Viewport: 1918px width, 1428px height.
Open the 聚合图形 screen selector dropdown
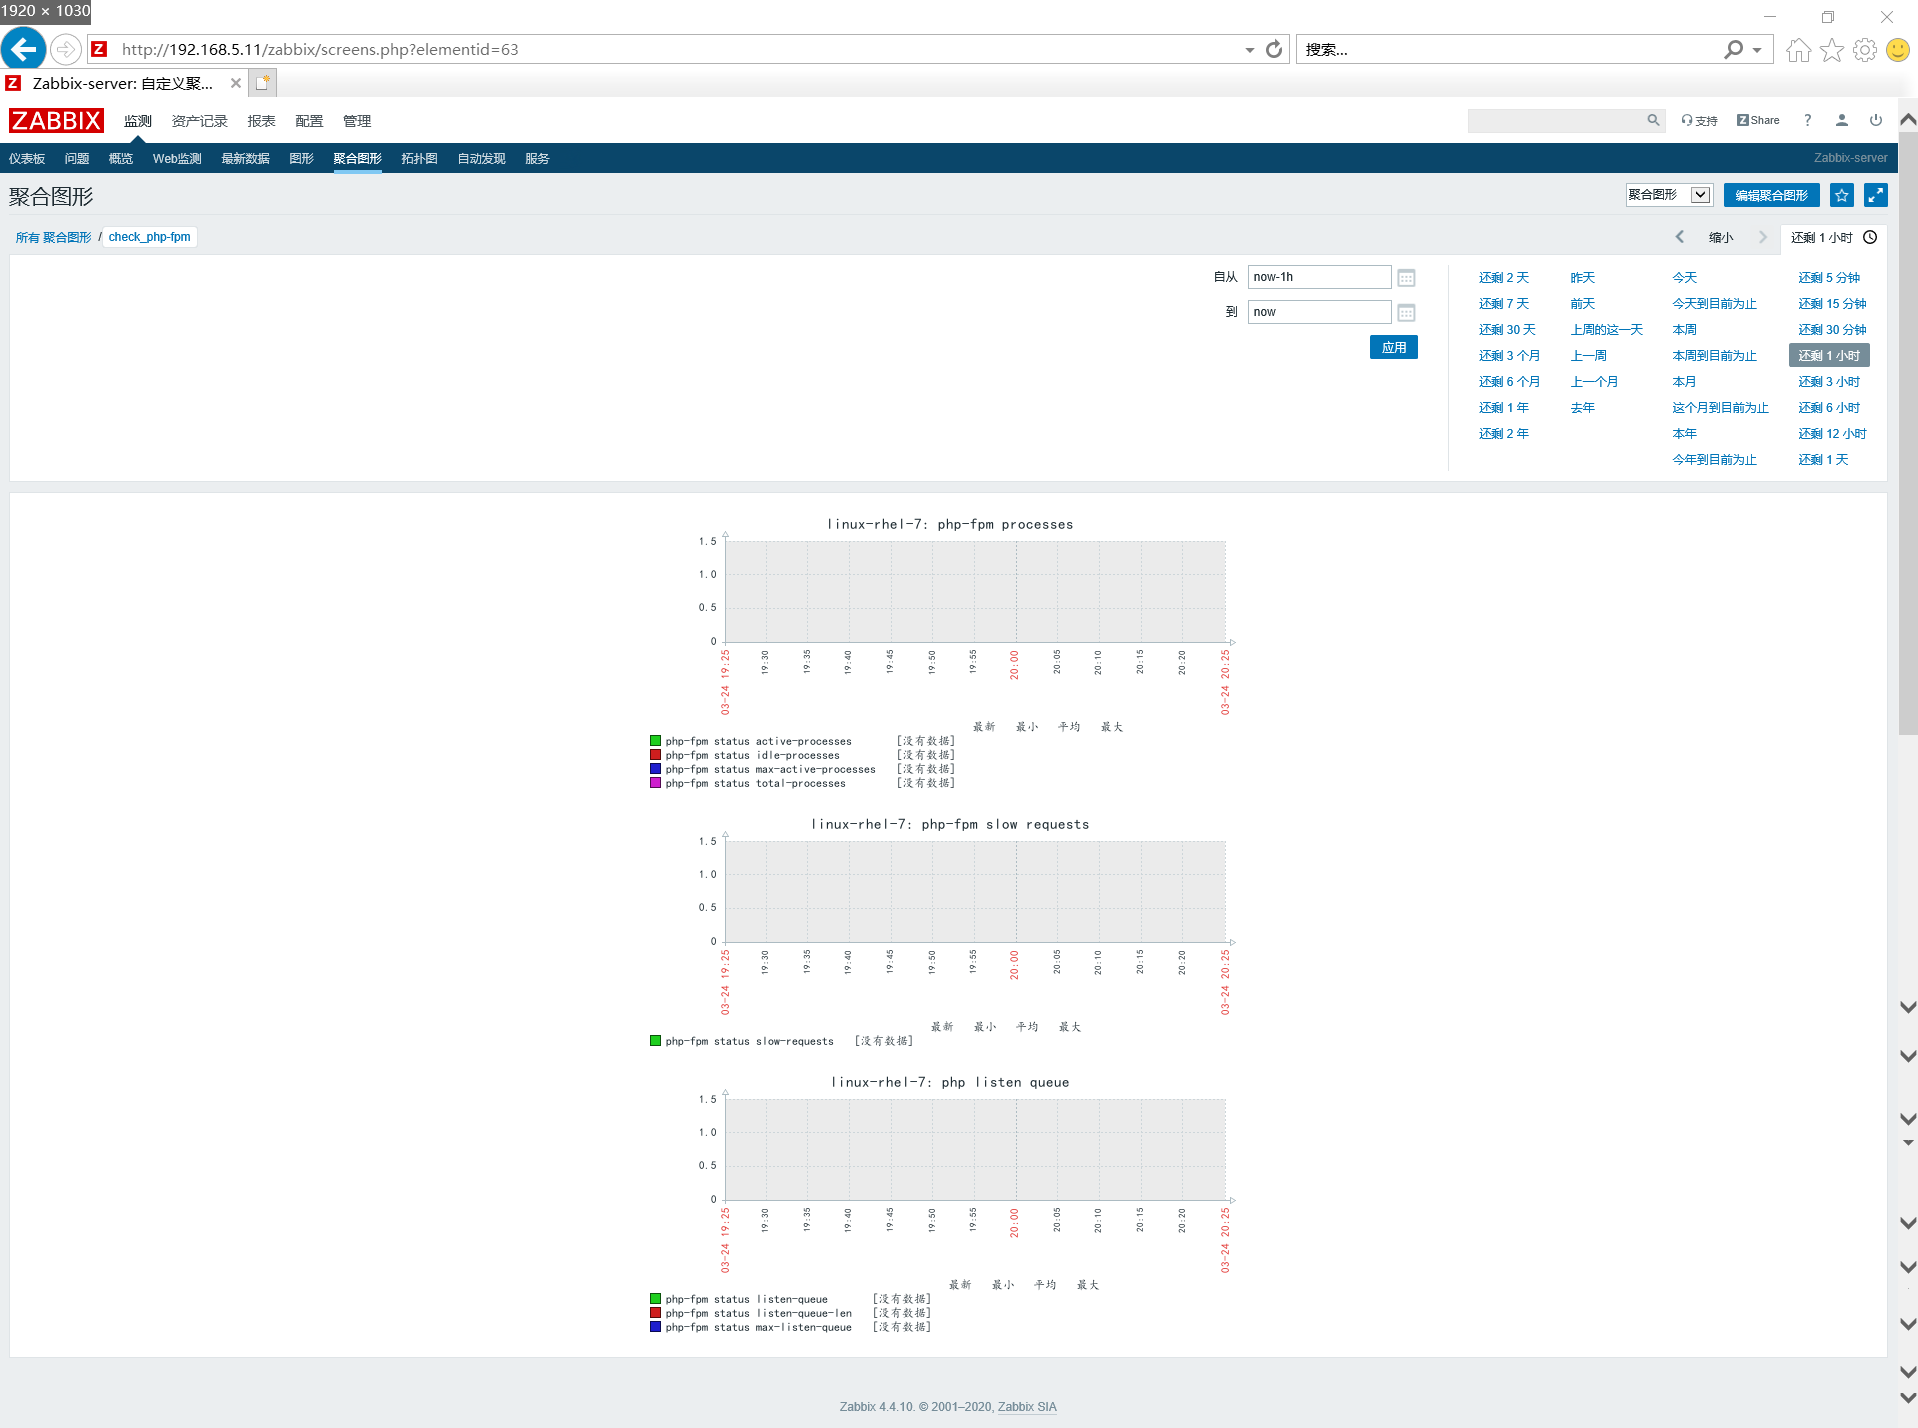[1698, 194]
